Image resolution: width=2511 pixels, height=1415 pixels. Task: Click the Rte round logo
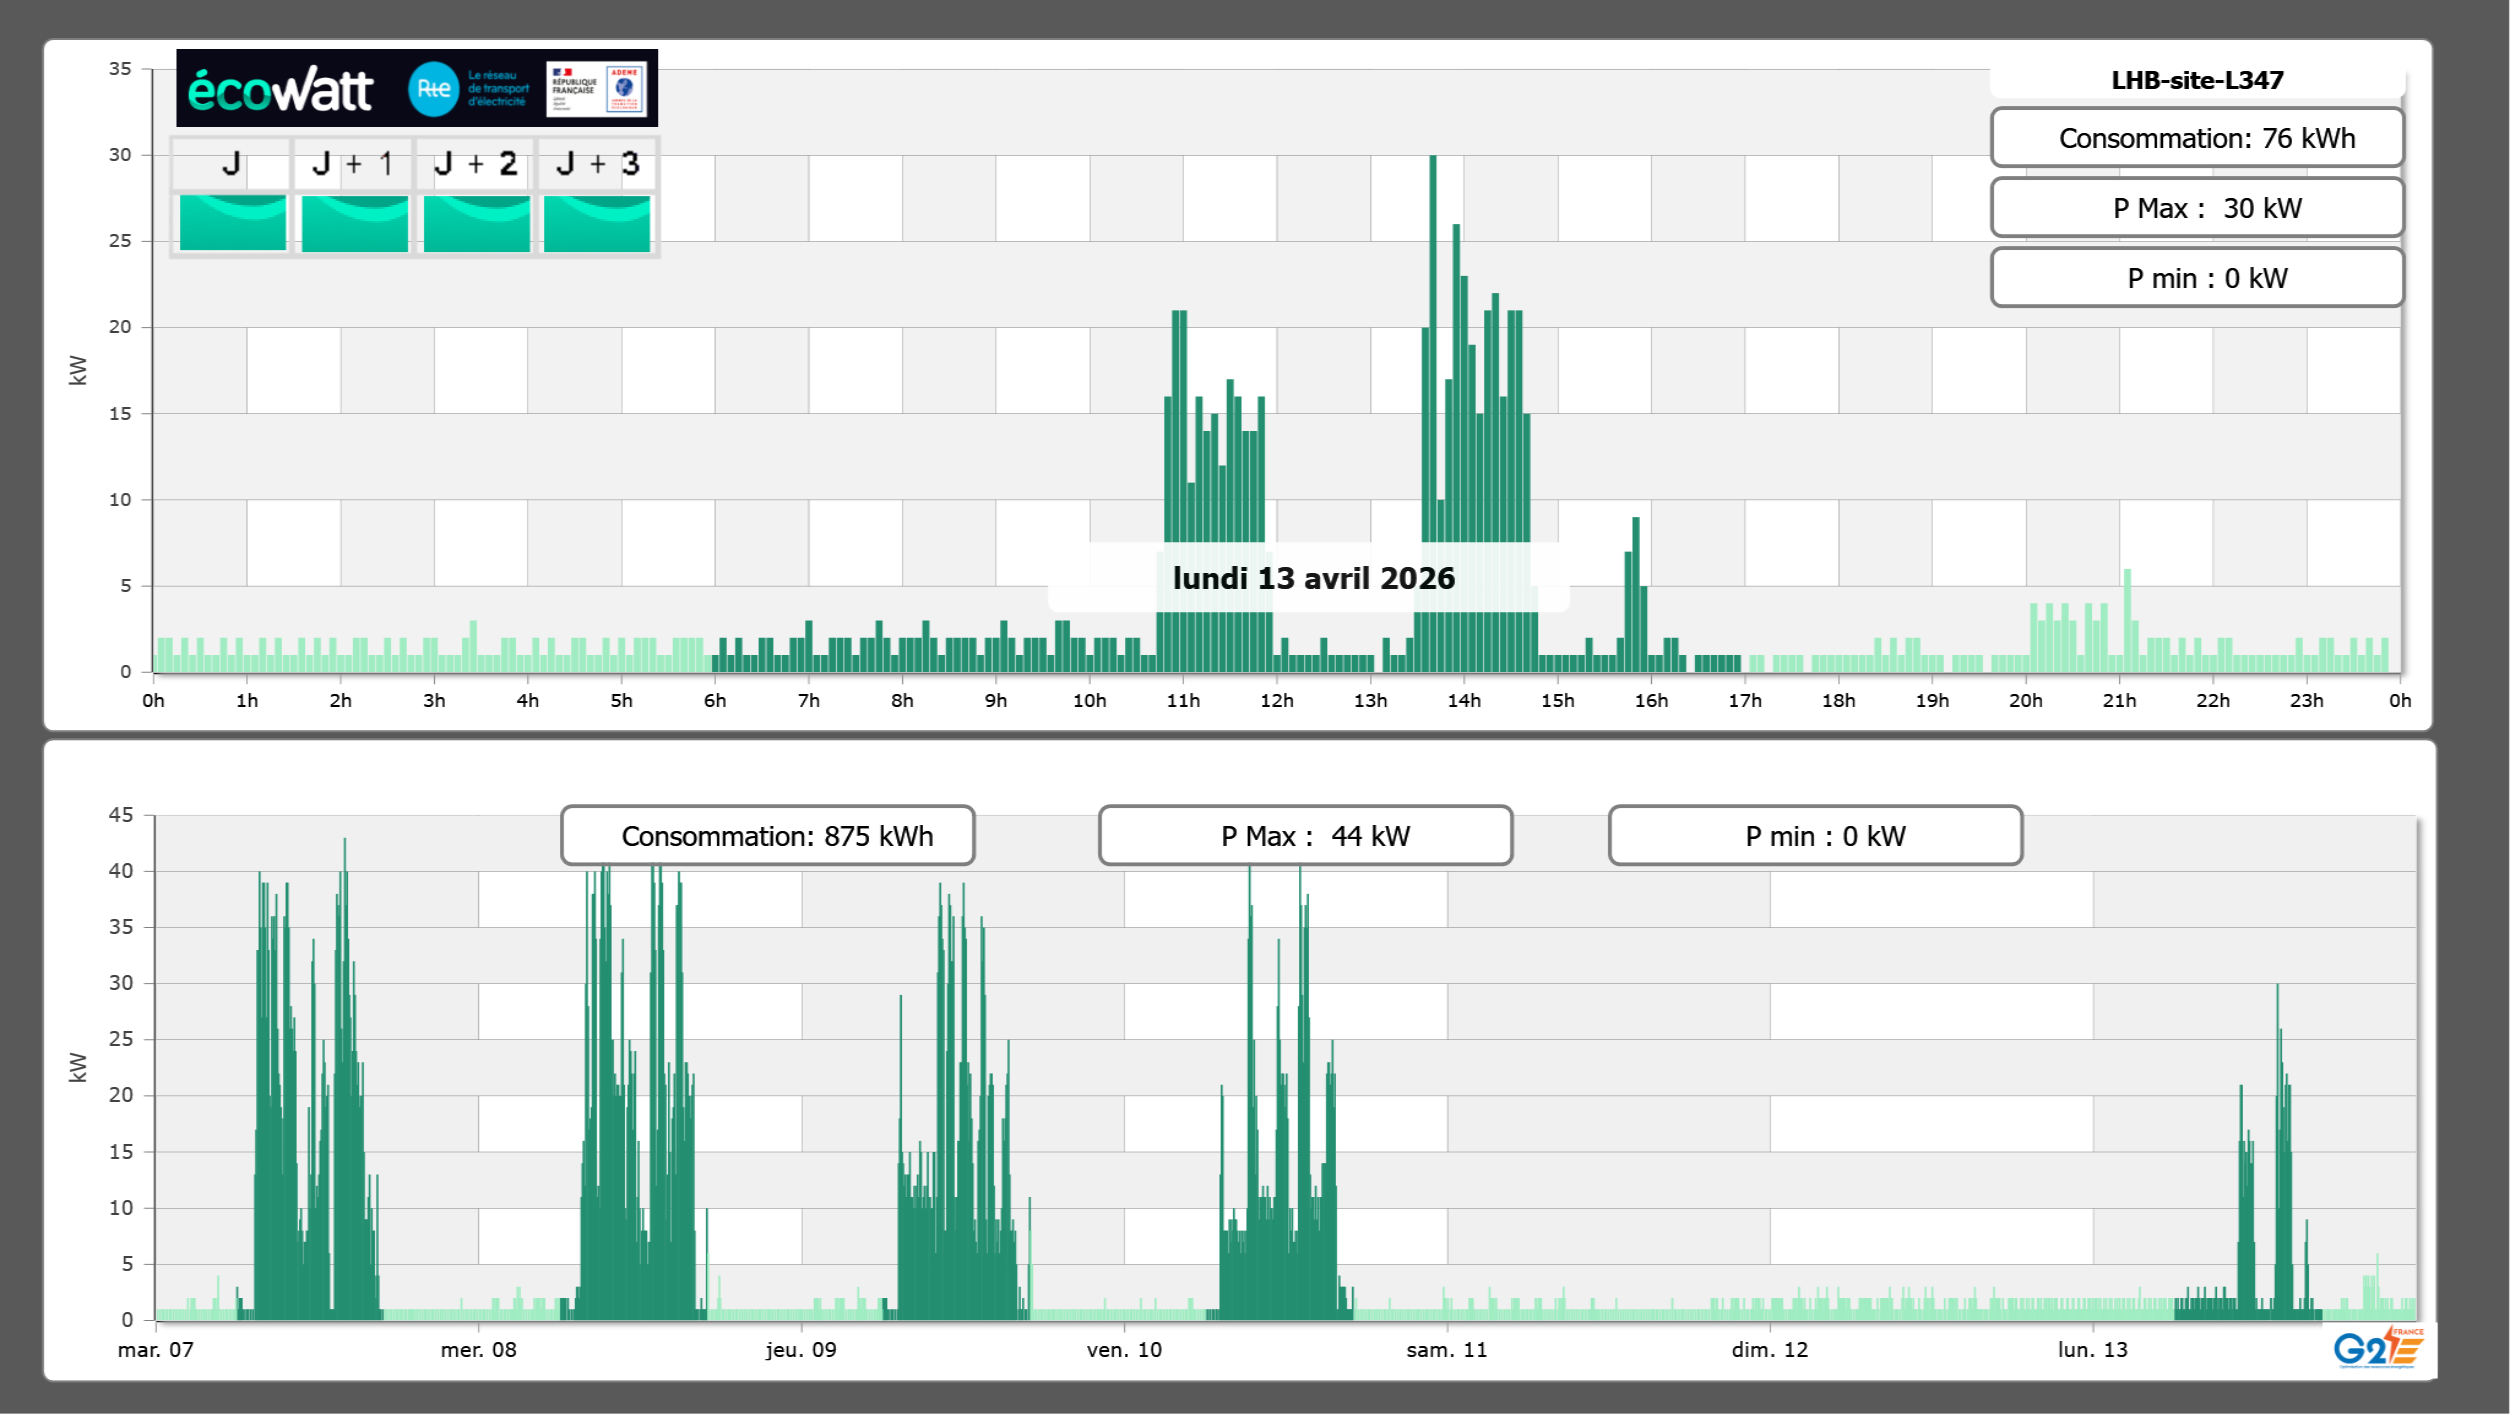coord(433,89)
